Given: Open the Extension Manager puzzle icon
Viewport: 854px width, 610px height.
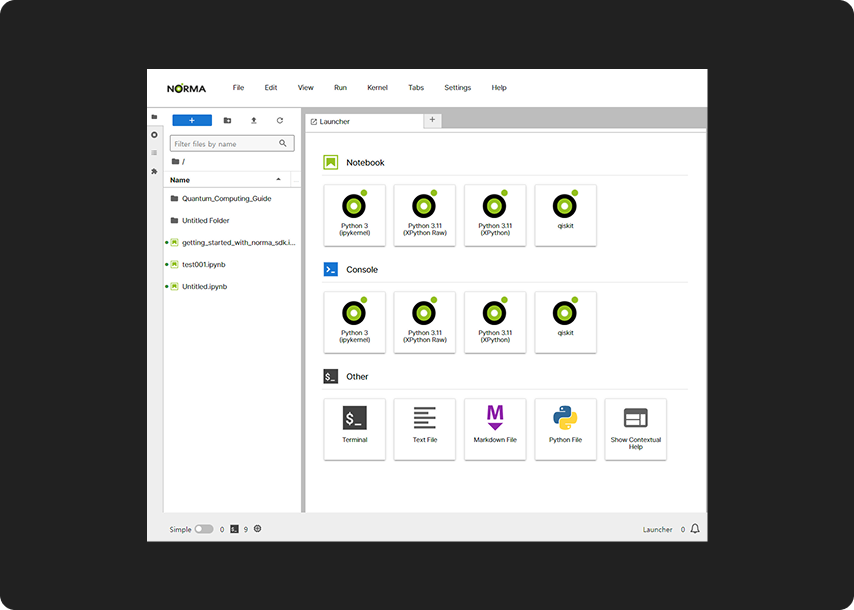Looking at the screenshot, I should coord(154,171).
